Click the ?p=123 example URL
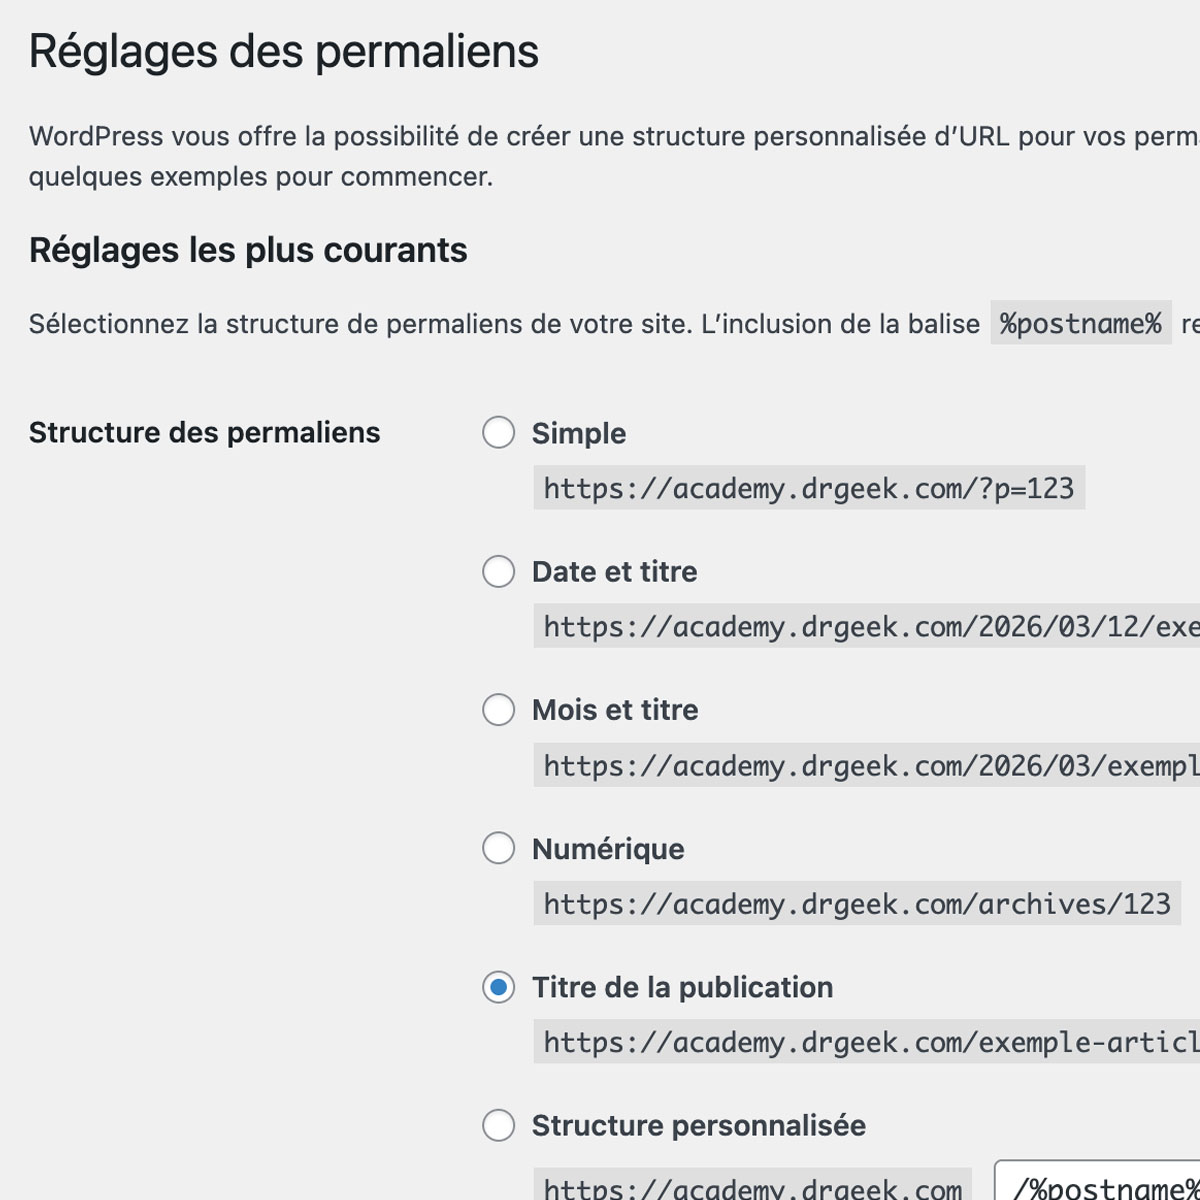Screen dimensions: 1200x1200 808,488
